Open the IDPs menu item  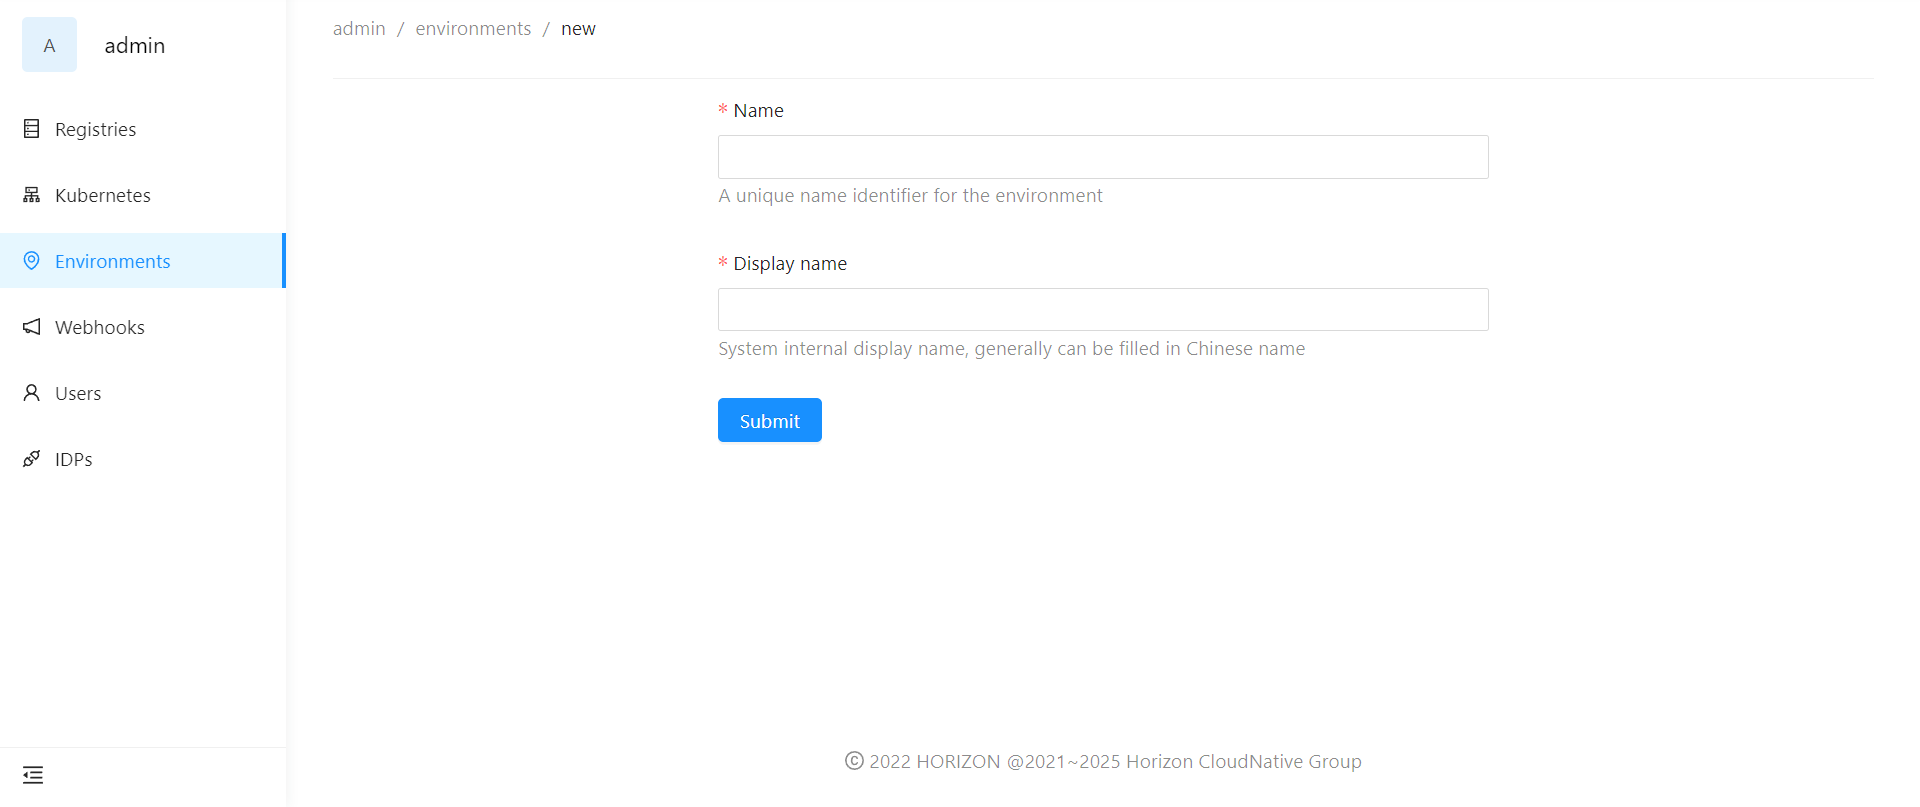pyautogui.click(x=143, y=459)
